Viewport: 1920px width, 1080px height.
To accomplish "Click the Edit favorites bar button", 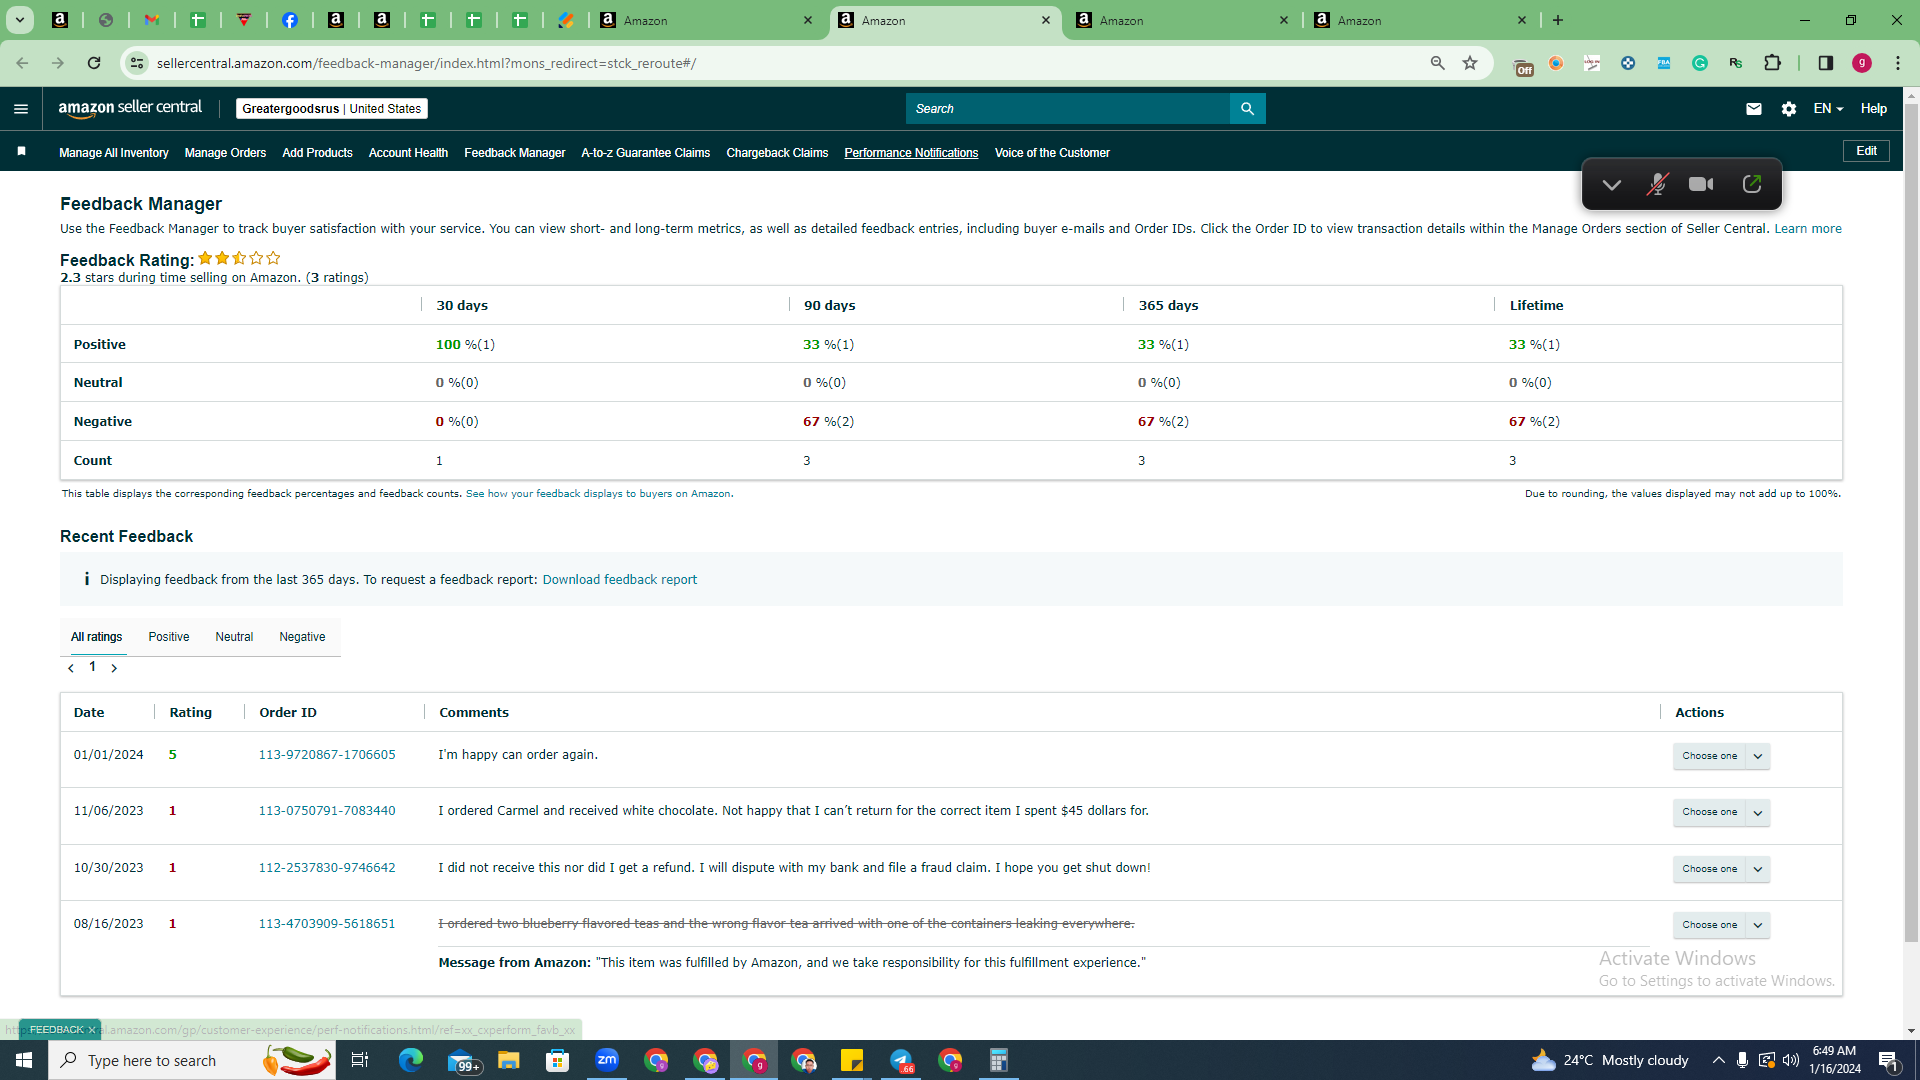I will point(1866,151).
